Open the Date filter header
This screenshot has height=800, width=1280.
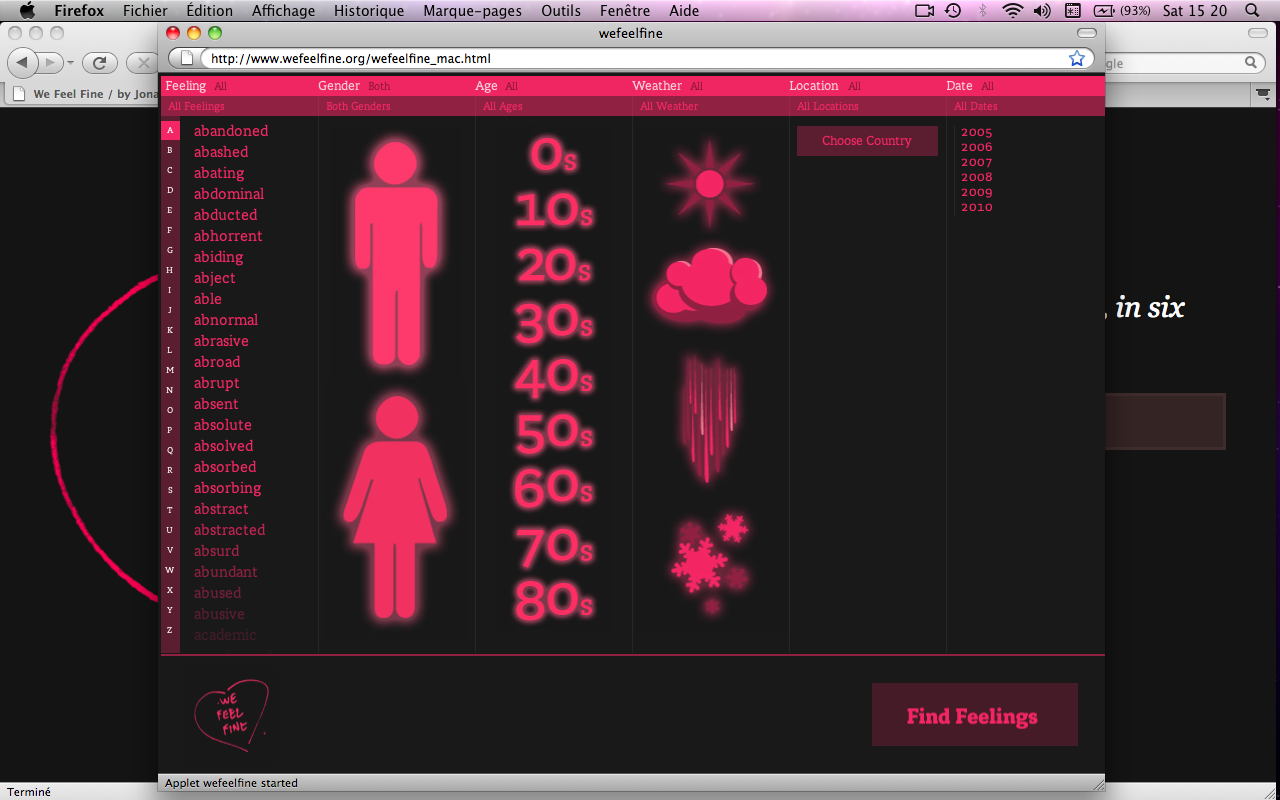pos(959,86)
